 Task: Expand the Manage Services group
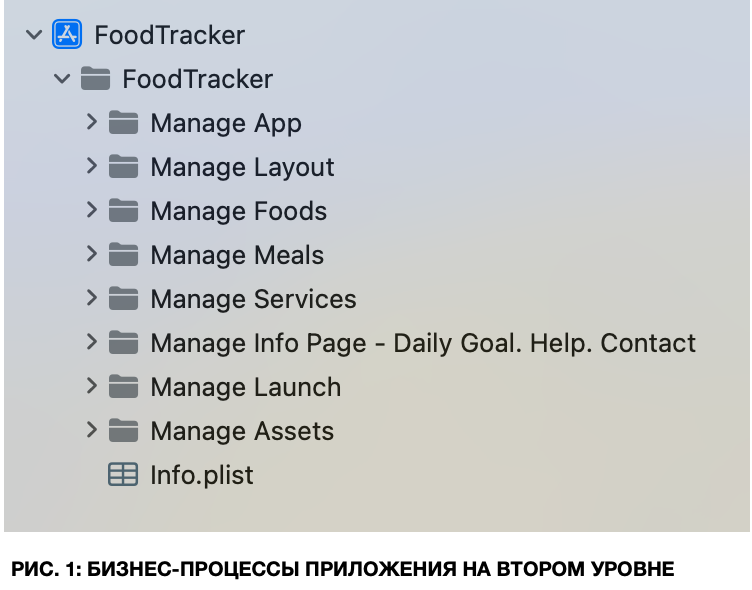click(91, 298)
